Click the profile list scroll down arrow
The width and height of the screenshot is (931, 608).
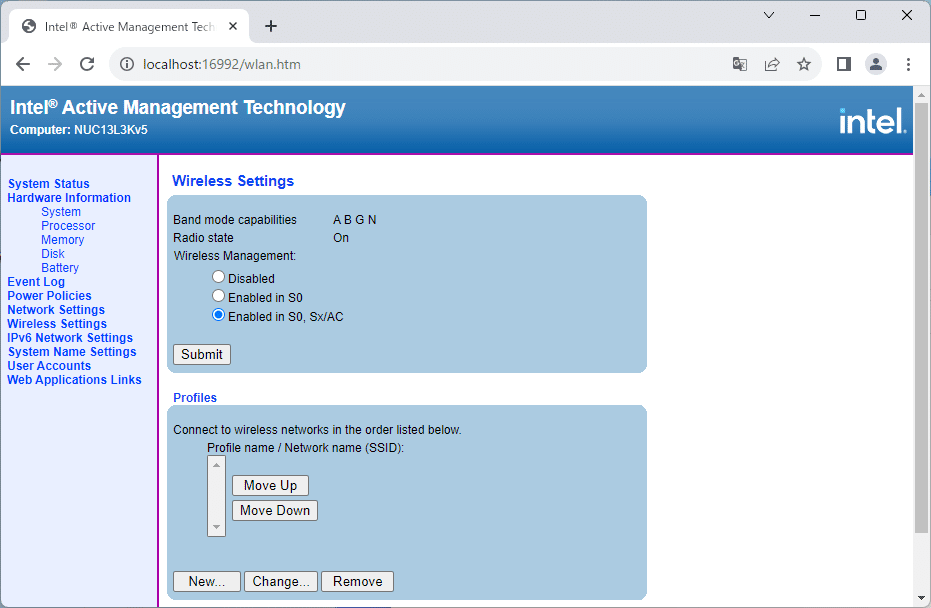pos(216,527)
